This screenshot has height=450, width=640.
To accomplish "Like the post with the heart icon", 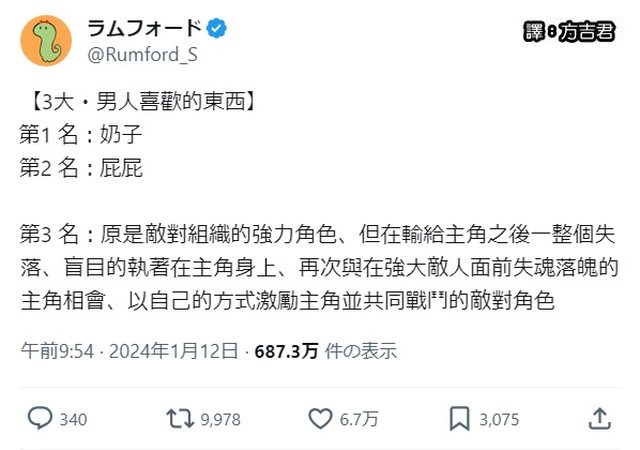I will click(x=320, y=418).
